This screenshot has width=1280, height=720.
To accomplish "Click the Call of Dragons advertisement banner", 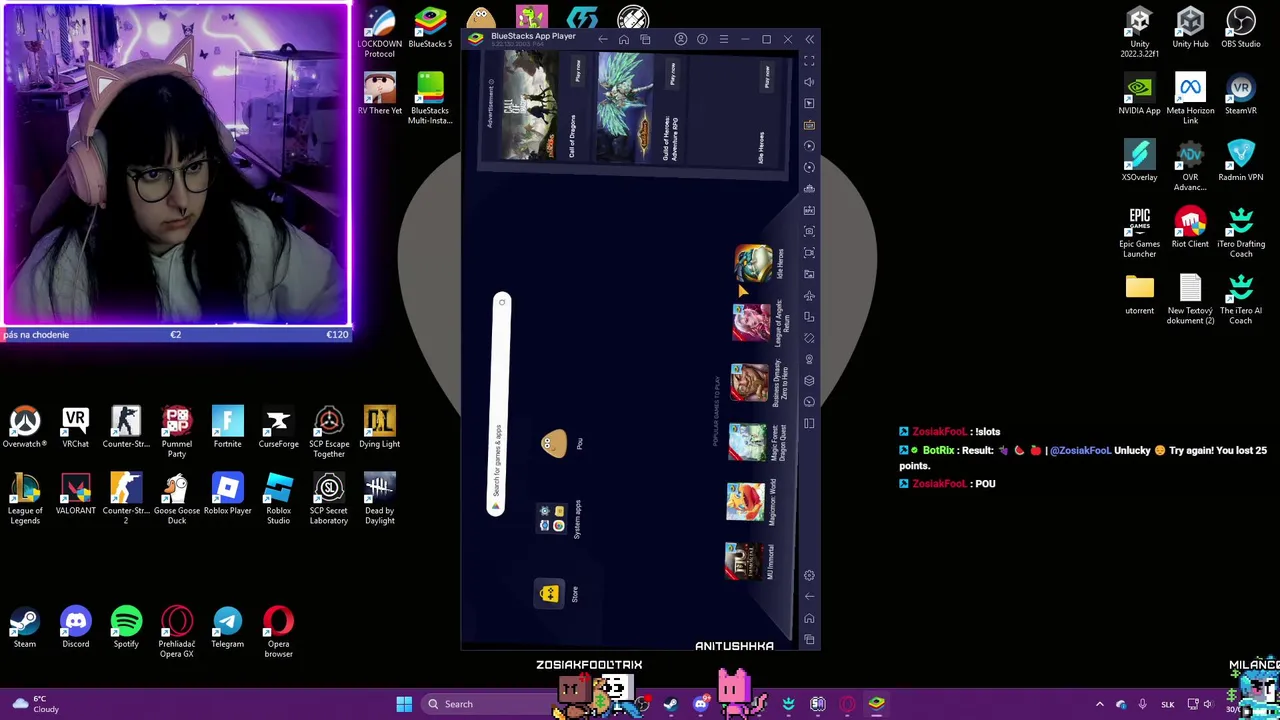I will (530, 107).
